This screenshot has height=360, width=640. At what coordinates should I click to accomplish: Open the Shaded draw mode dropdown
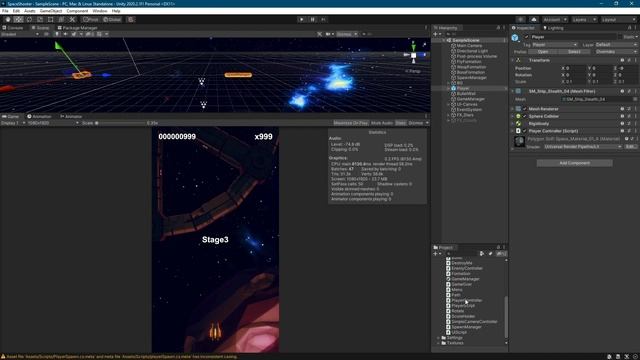tap(20, 34)
